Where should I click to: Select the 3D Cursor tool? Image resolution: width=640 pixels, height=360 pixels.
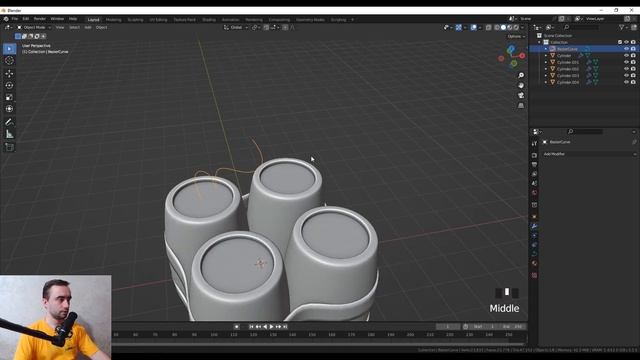click(x=9, y=60)
